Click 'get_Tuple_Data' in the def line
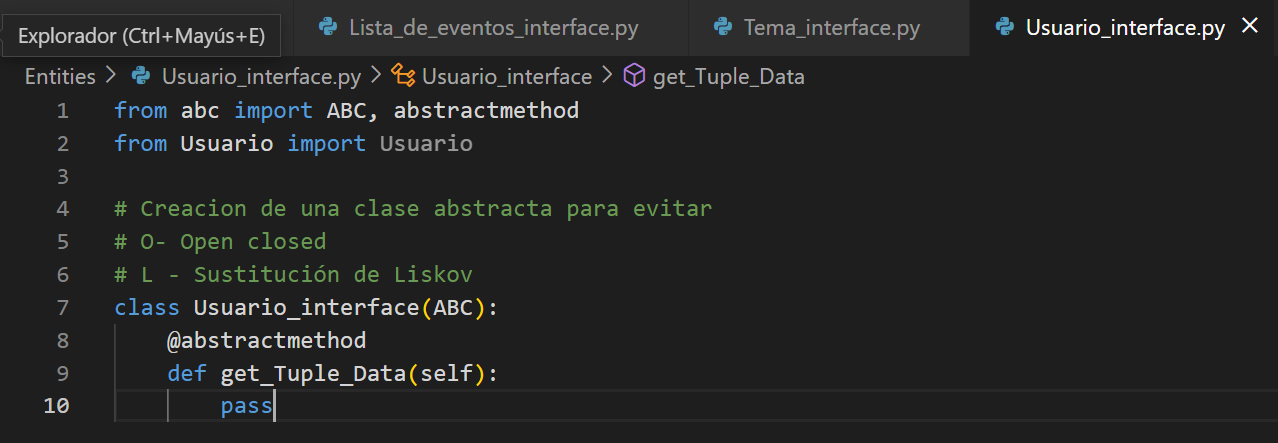1278x443 pixels. [313, 373]
